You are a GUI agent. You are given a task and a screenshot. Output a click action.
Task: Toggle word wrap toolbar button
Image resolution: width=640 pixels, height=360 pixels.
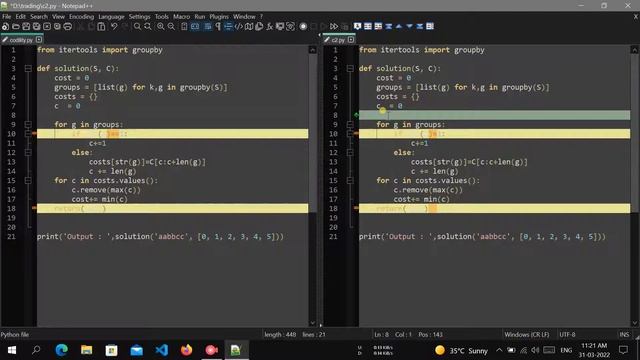208,27
